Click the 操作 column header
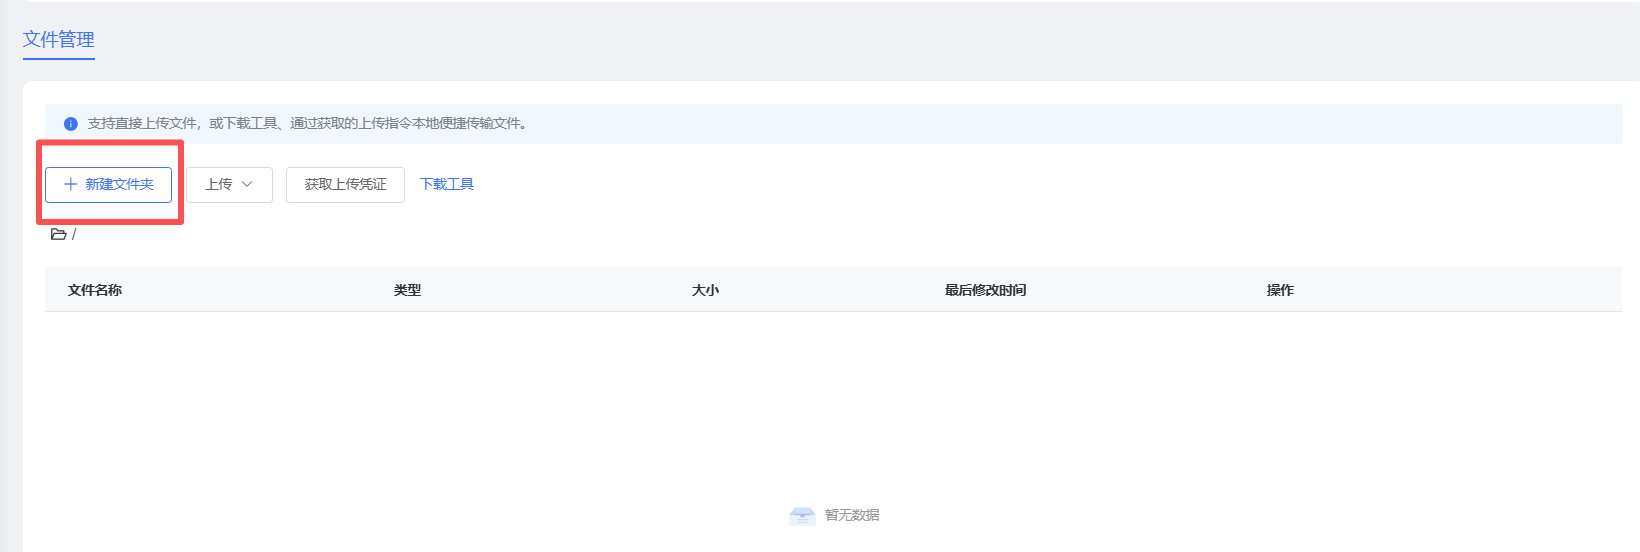1640x552 pixels. (x=1280, y=290)
